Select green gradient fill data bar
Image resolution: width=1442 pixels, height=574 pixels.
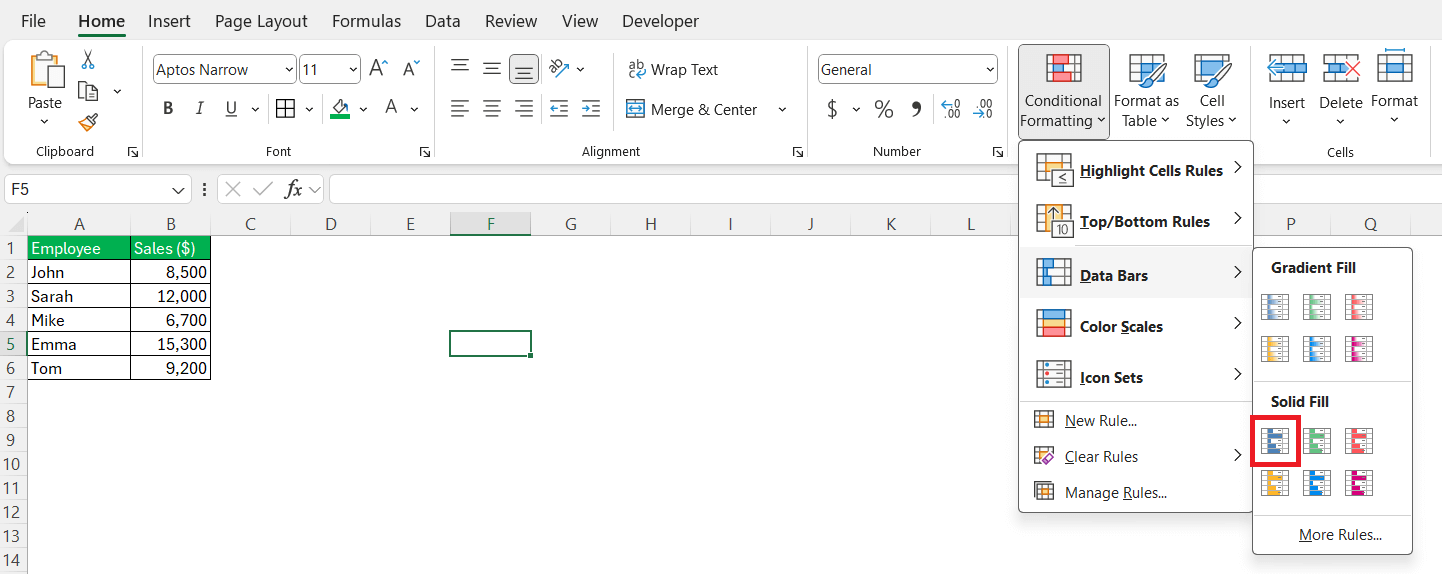(x=1317, y=306)
